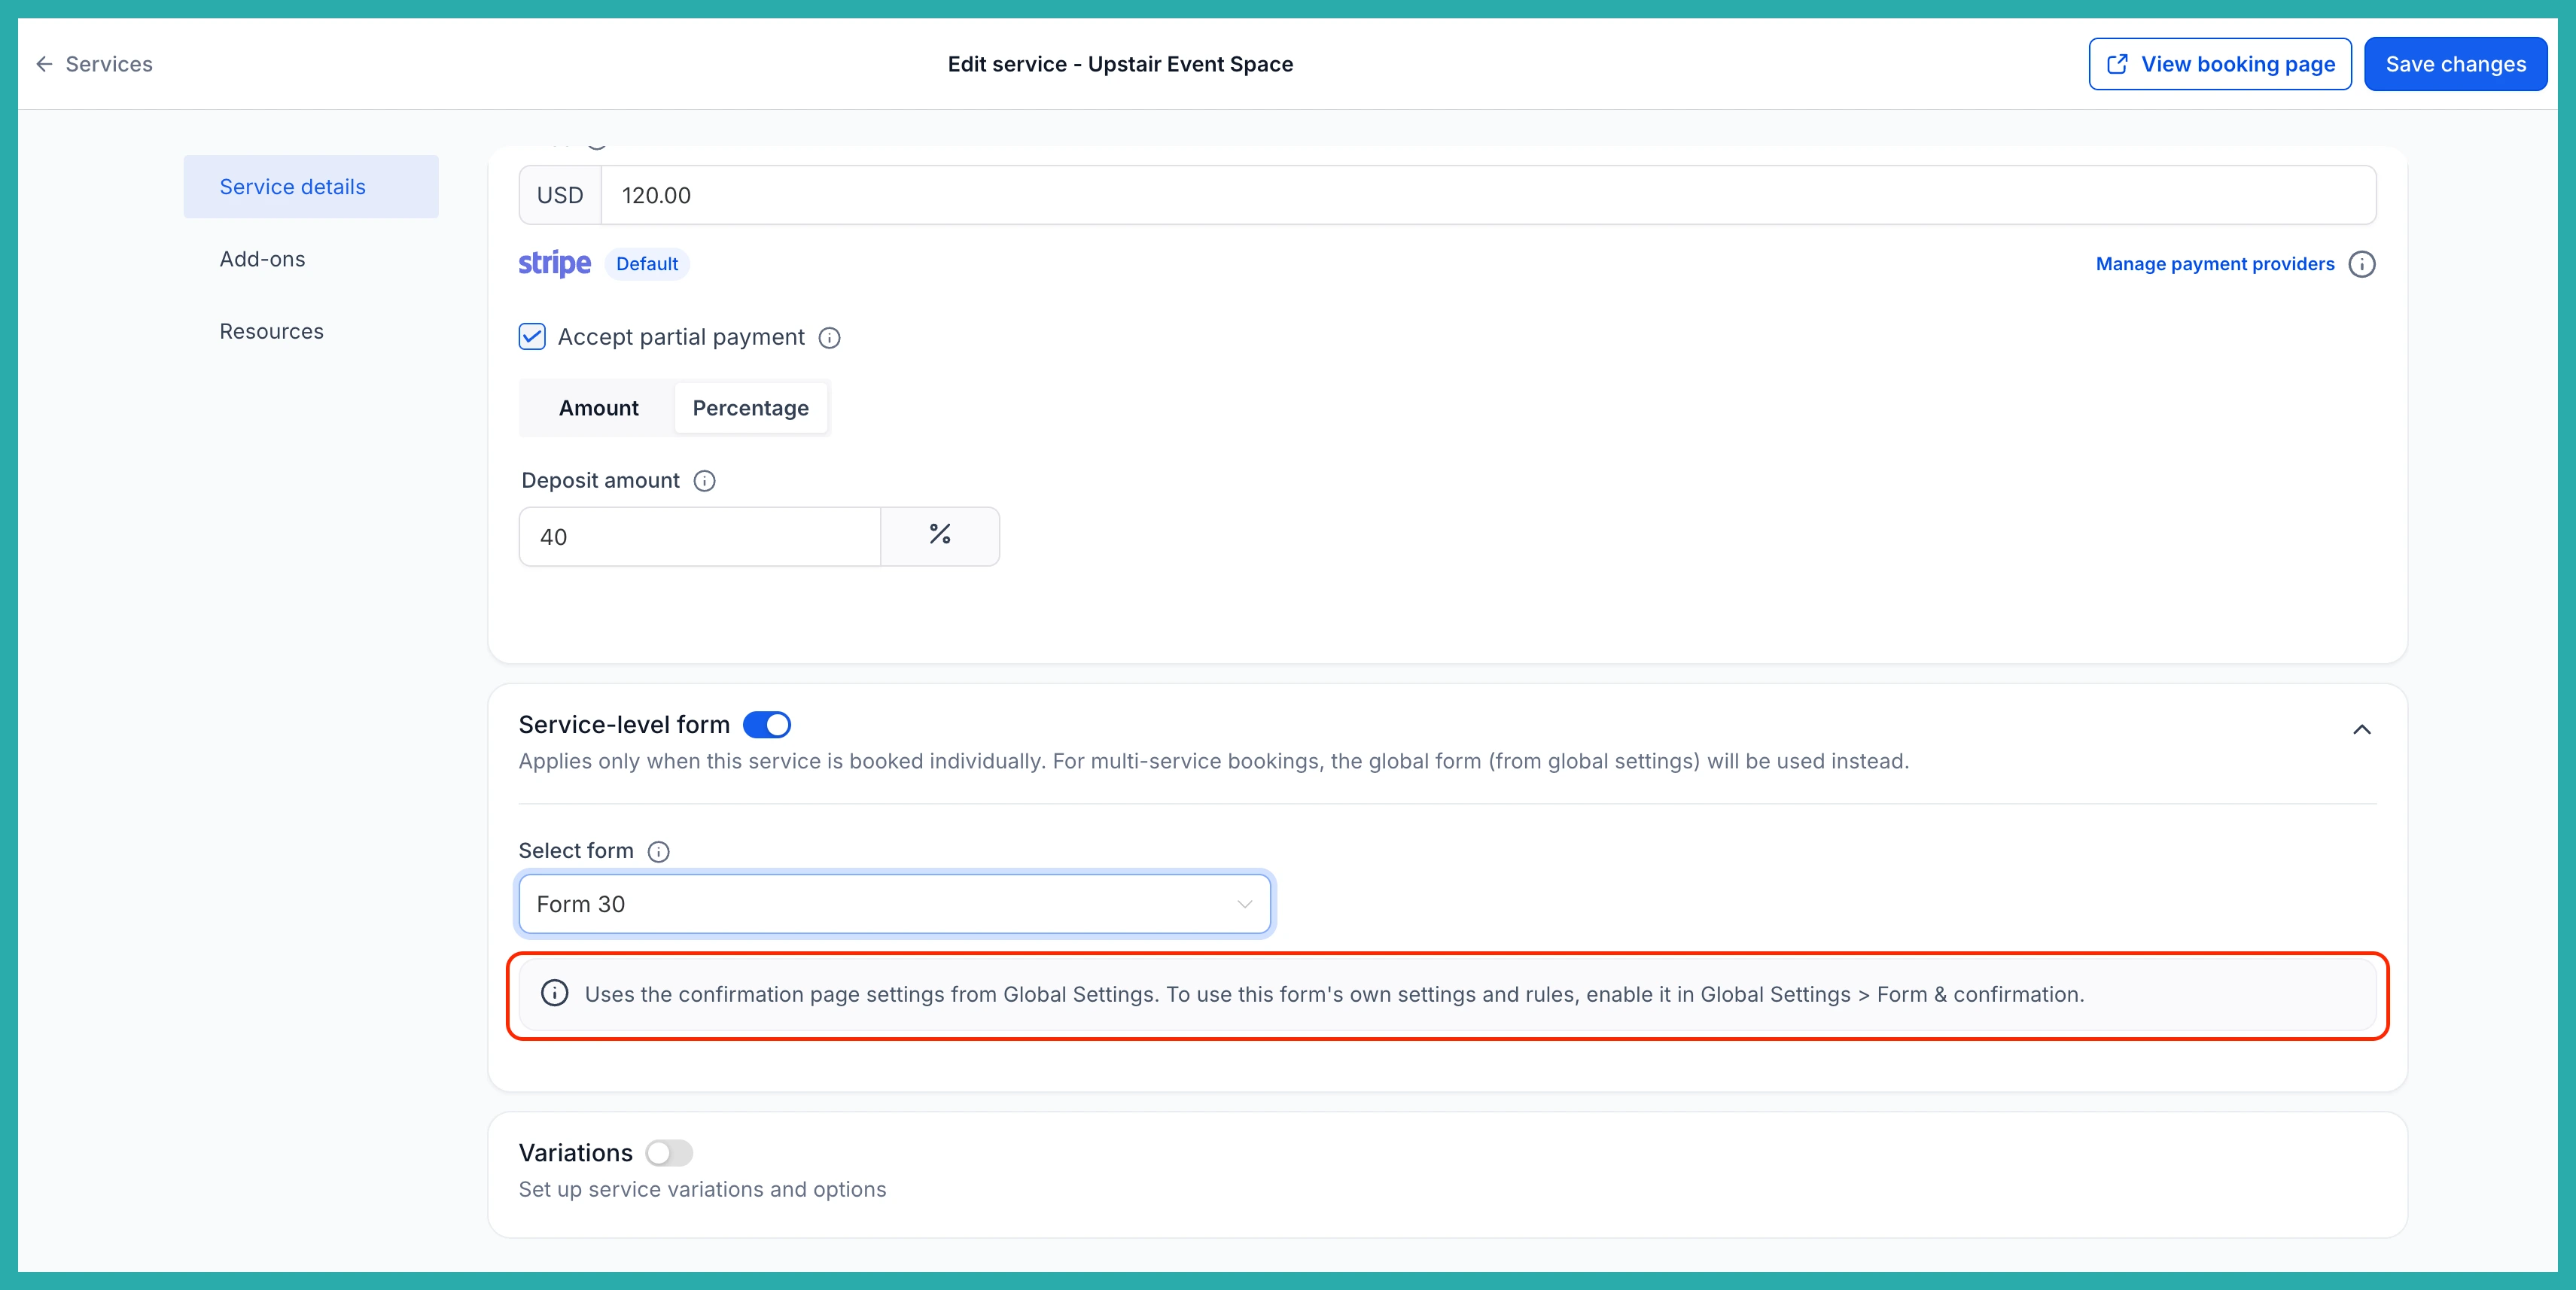Click the Variations heading
Screen dimensions: 2576x1290
575,1153
